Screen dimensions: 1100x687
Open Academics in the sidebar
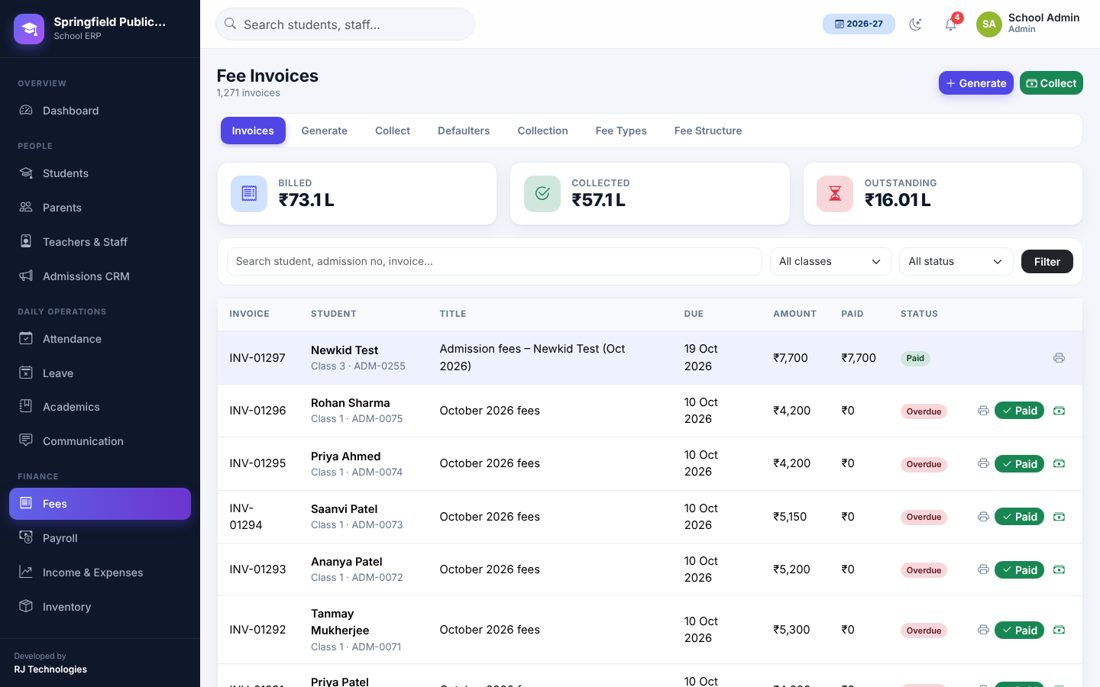tap(100, 406)
